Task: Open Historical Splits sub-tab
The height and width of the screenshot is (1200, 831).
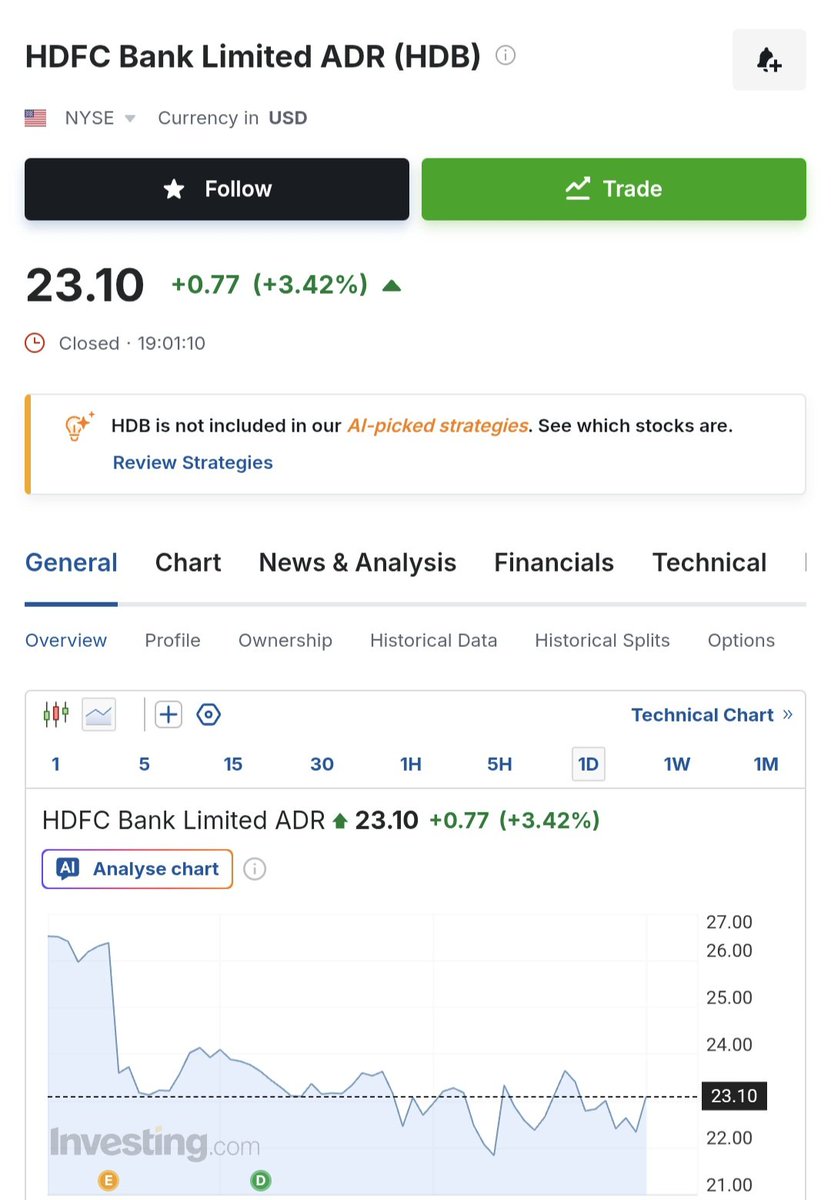Action: click(602, 640)
